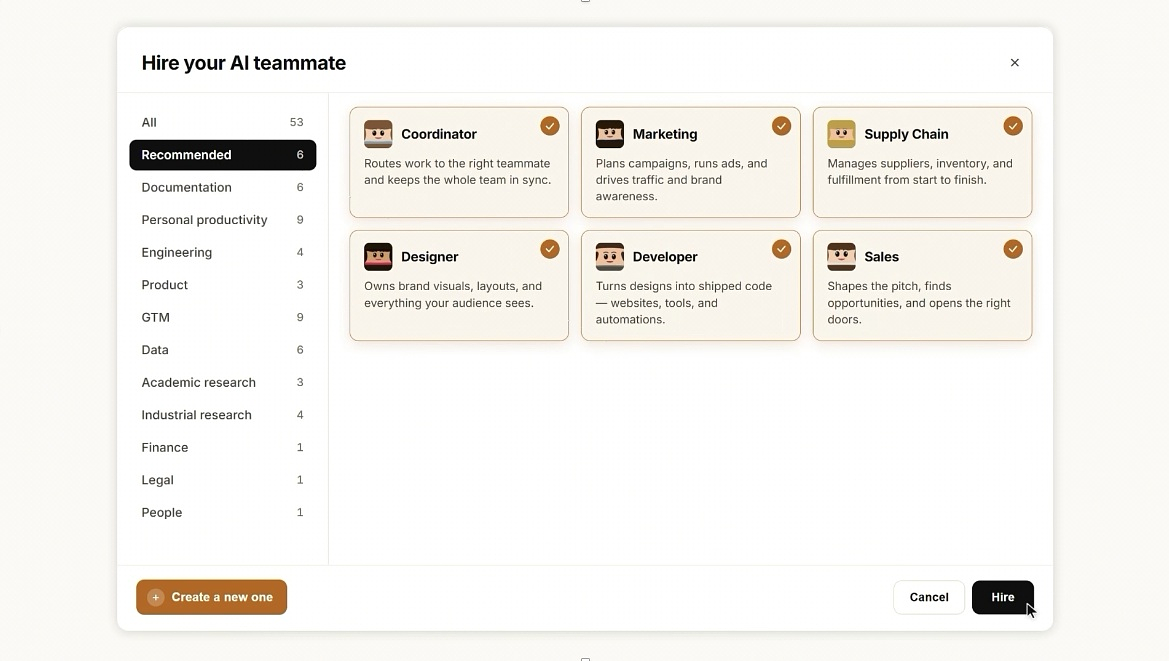Click the Marketing teammate avatar
This screenshot has height=661, width=1169.
pyautogui.click(x=610, y=134)
